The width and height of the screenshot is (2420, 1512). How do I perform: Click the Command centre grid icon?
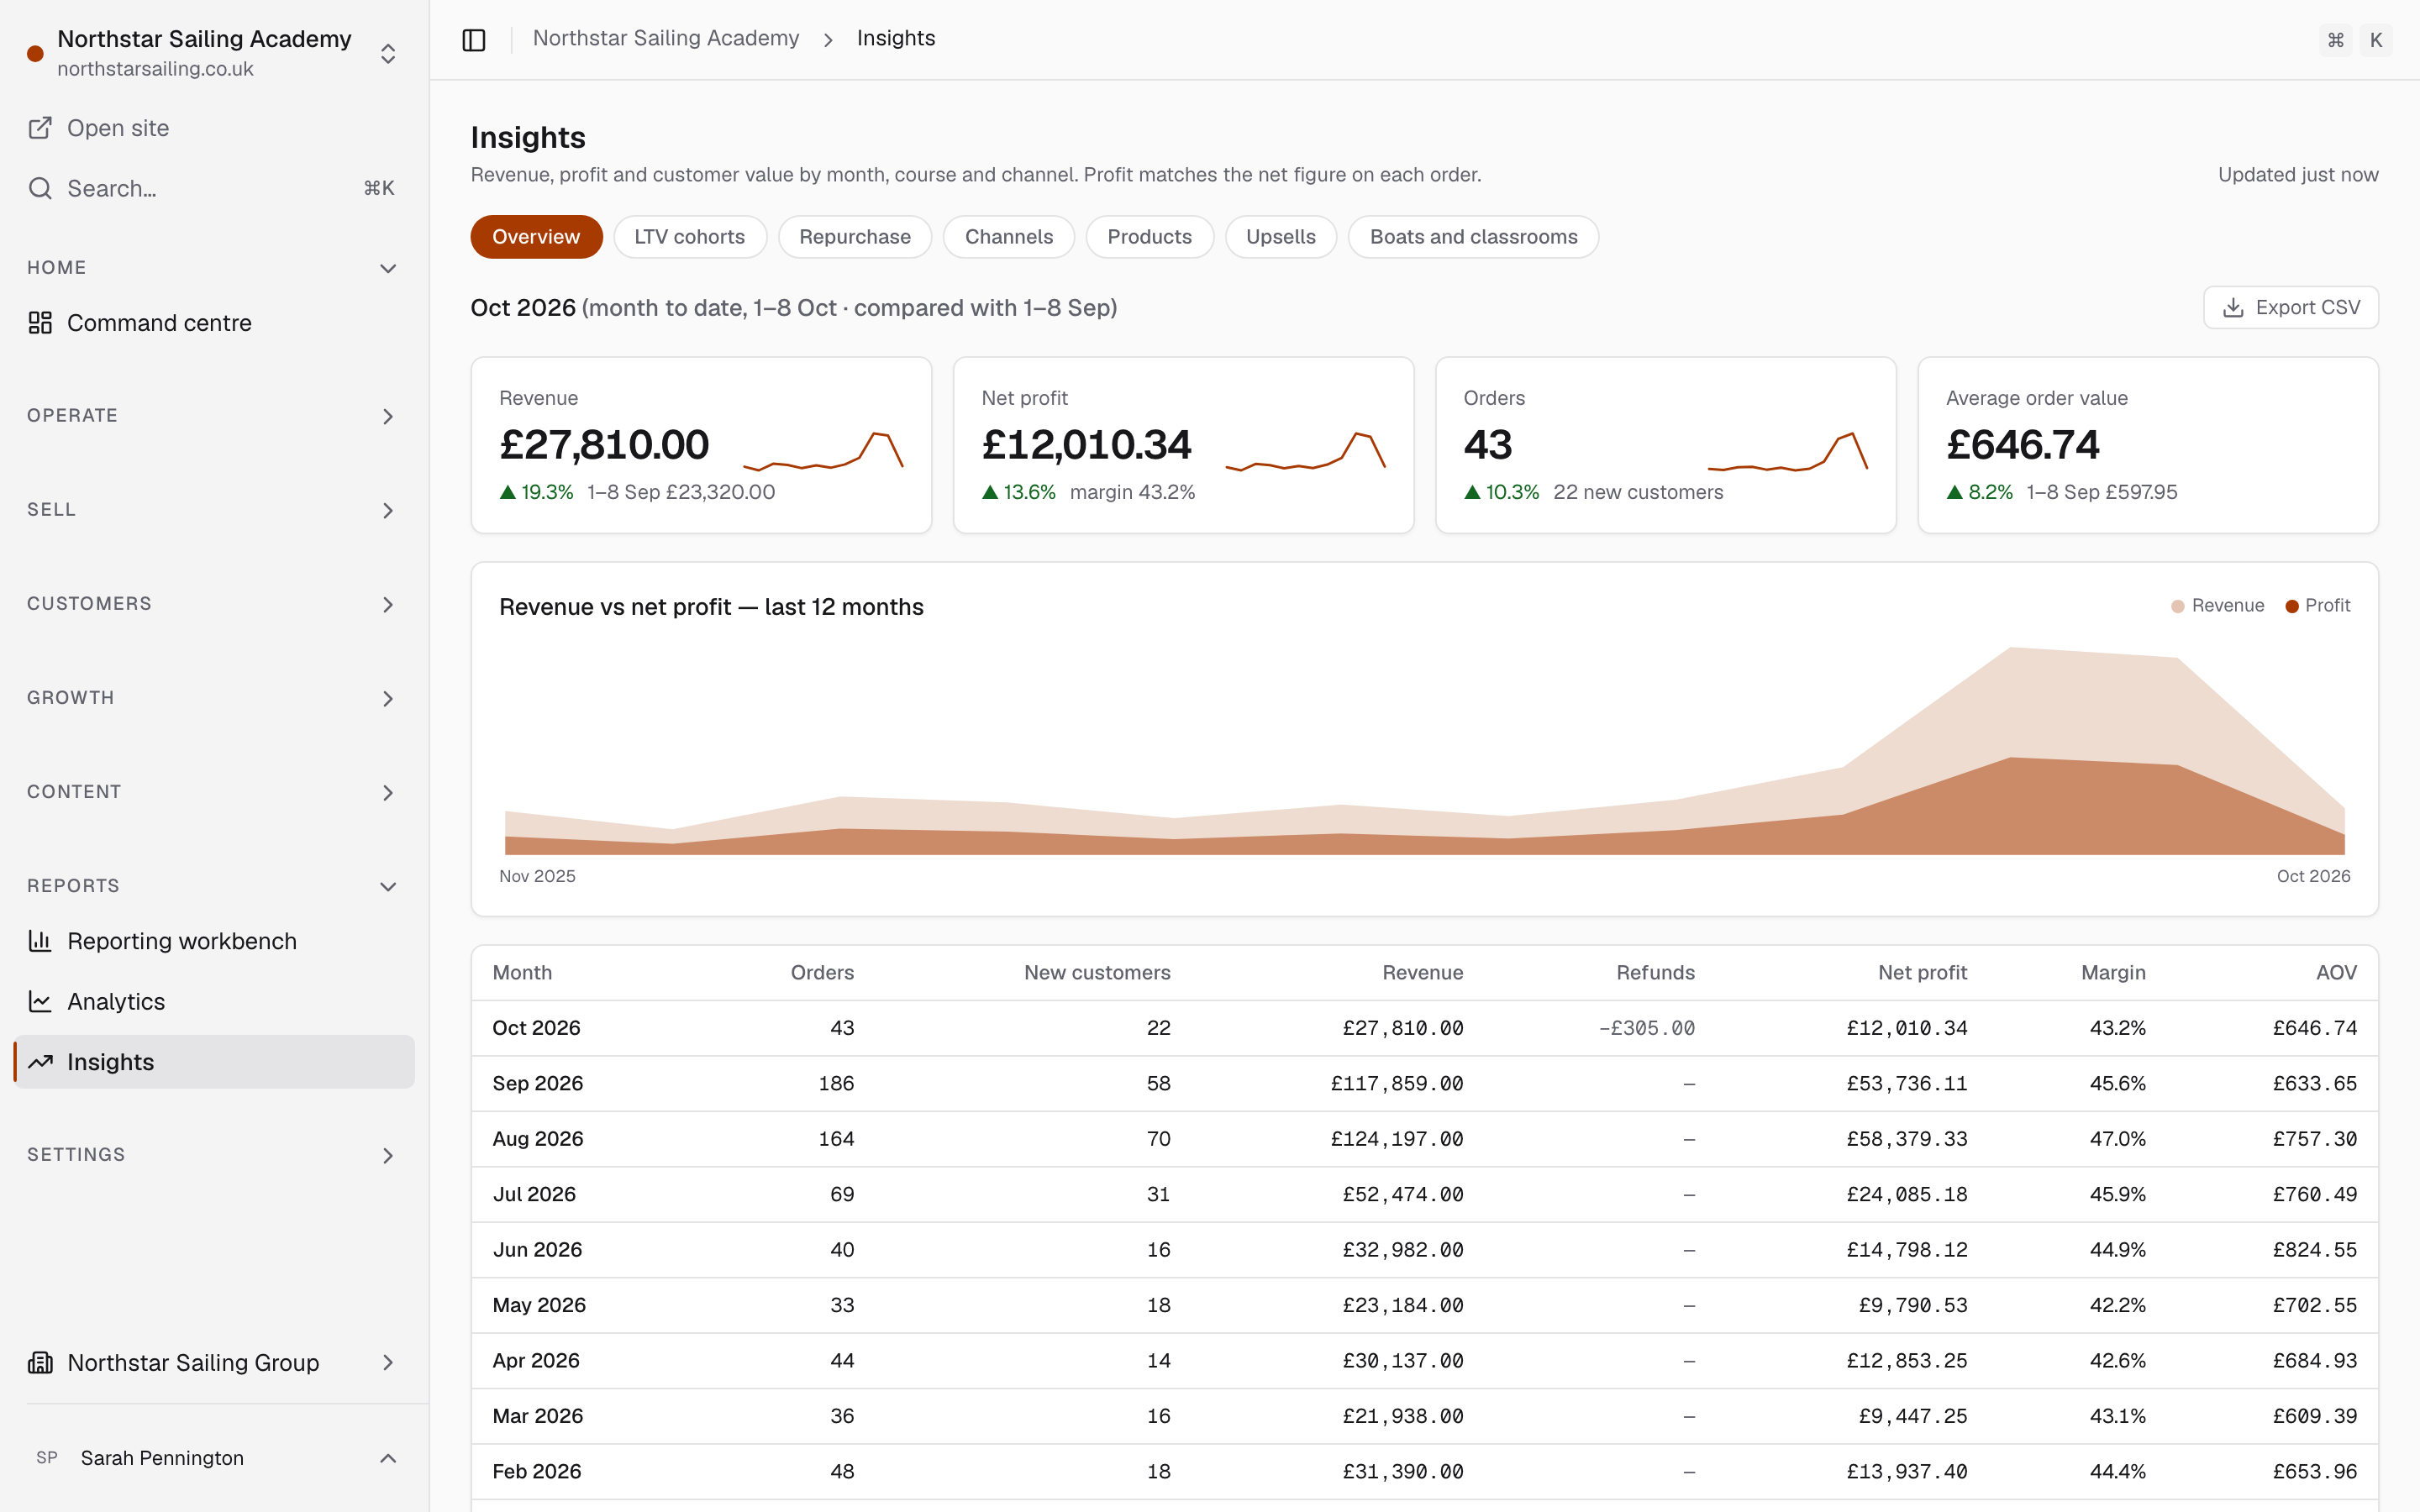(40, 323)
